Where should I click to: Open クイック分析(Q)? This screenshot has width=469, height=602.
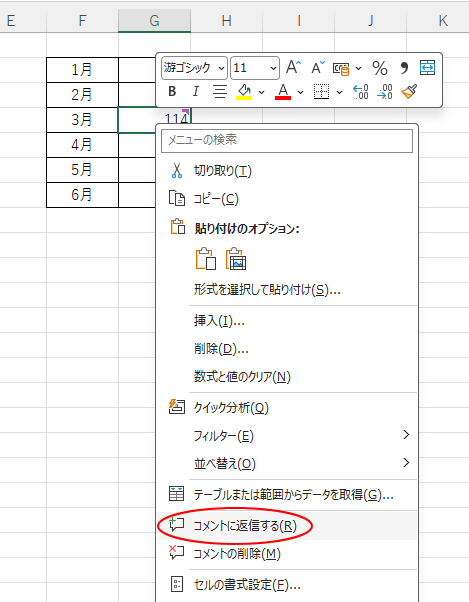pos(287,407)
